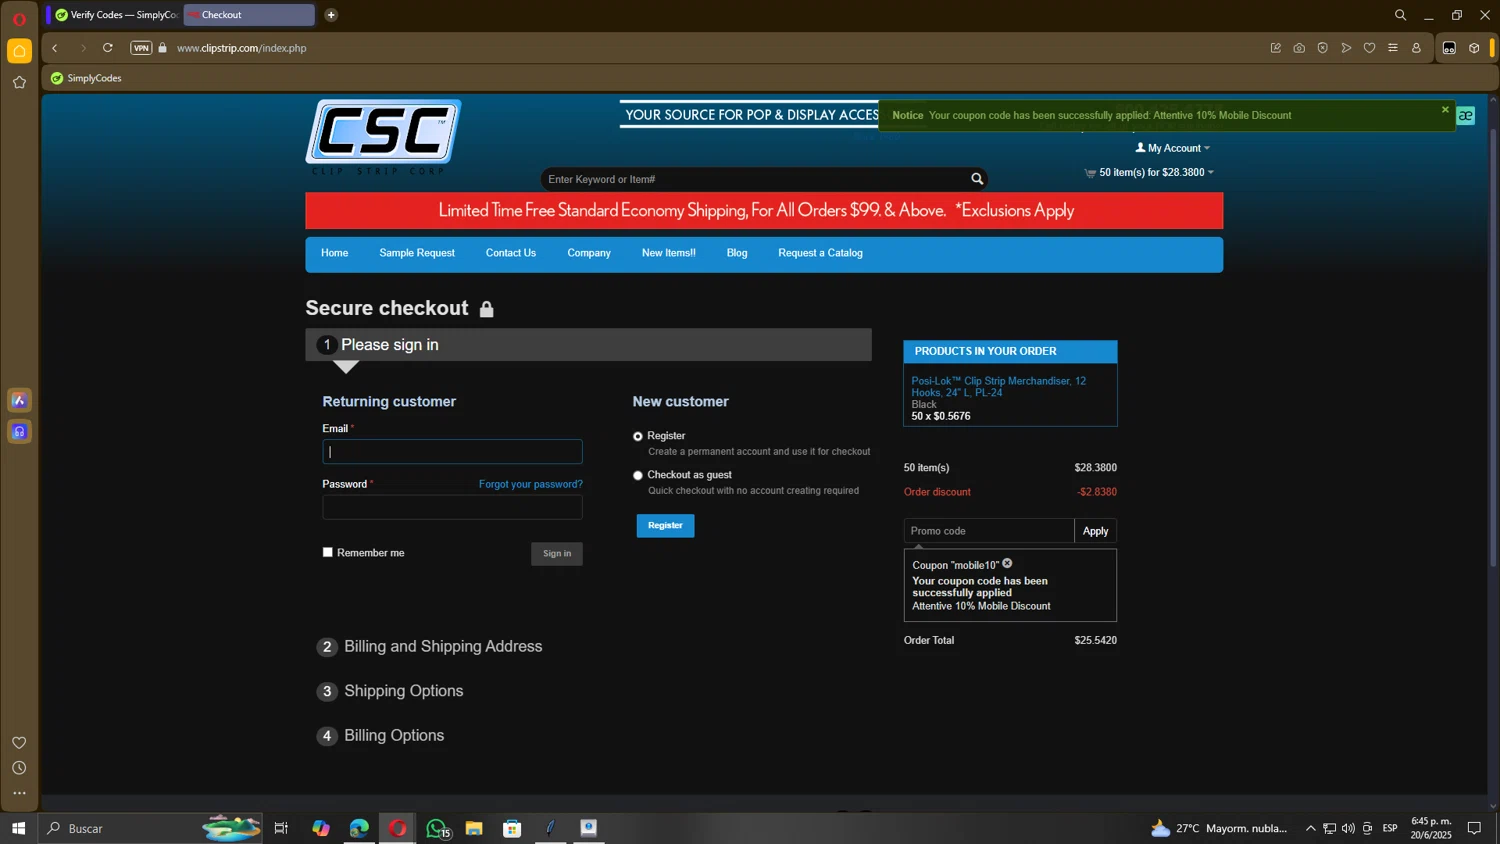Open Request a Catalog menu item
Image resolution: width=1500 pixels, height=844 pixels.
(821, 253)
